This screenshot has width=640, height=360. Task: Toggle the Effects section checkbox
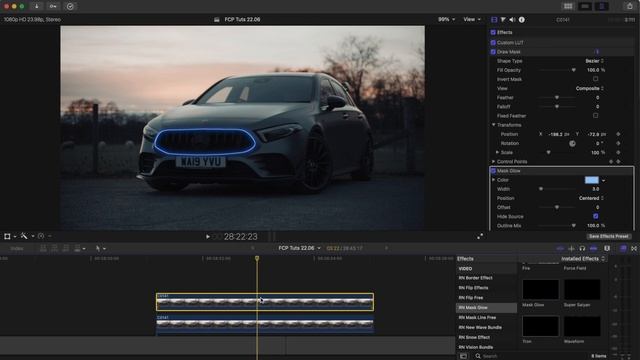493,32
